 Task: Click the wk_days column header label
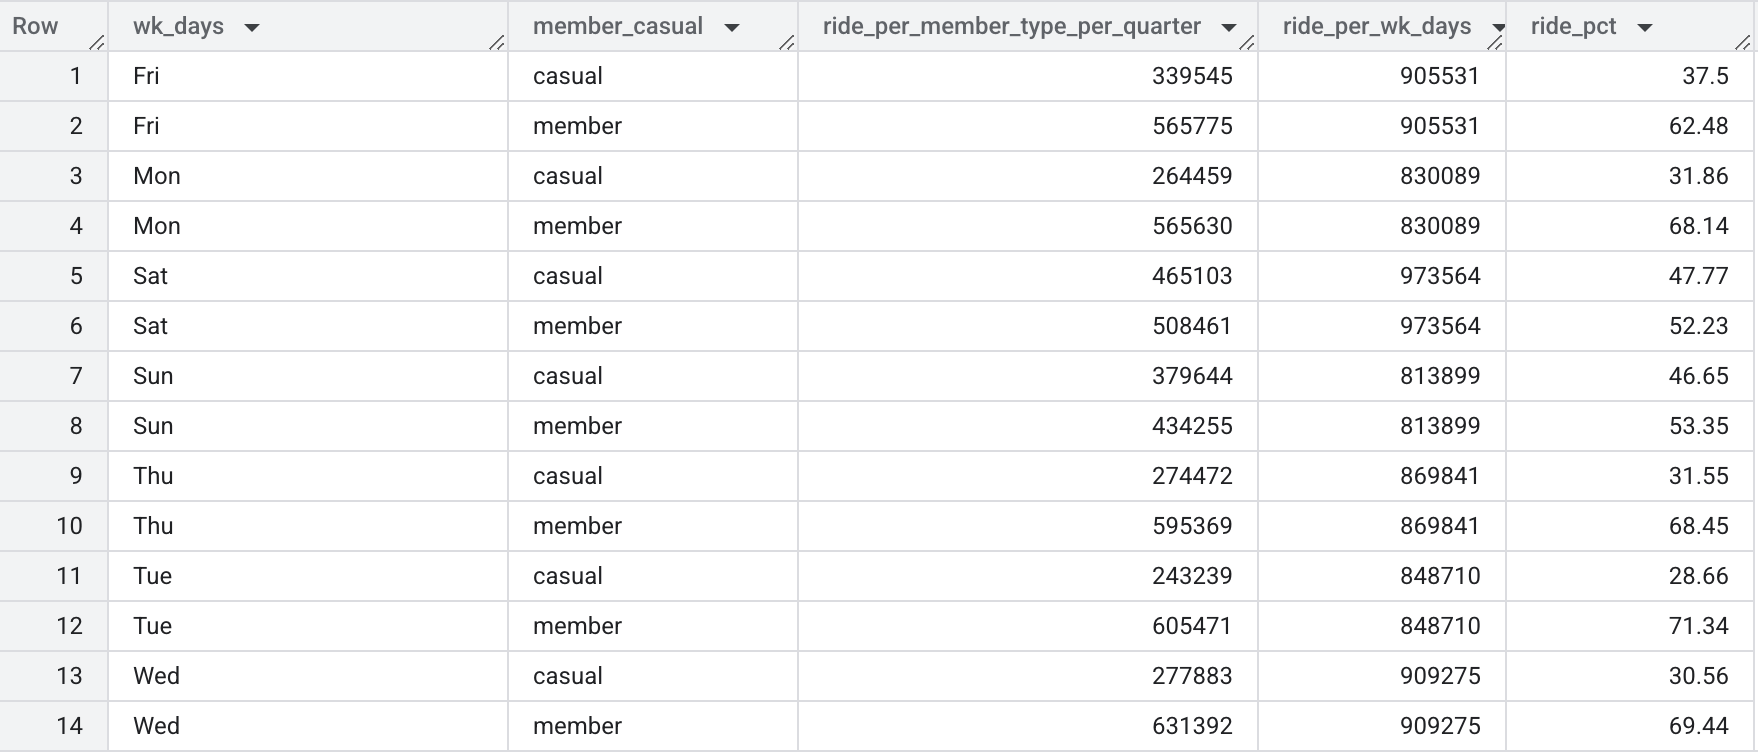pos(178,27)
